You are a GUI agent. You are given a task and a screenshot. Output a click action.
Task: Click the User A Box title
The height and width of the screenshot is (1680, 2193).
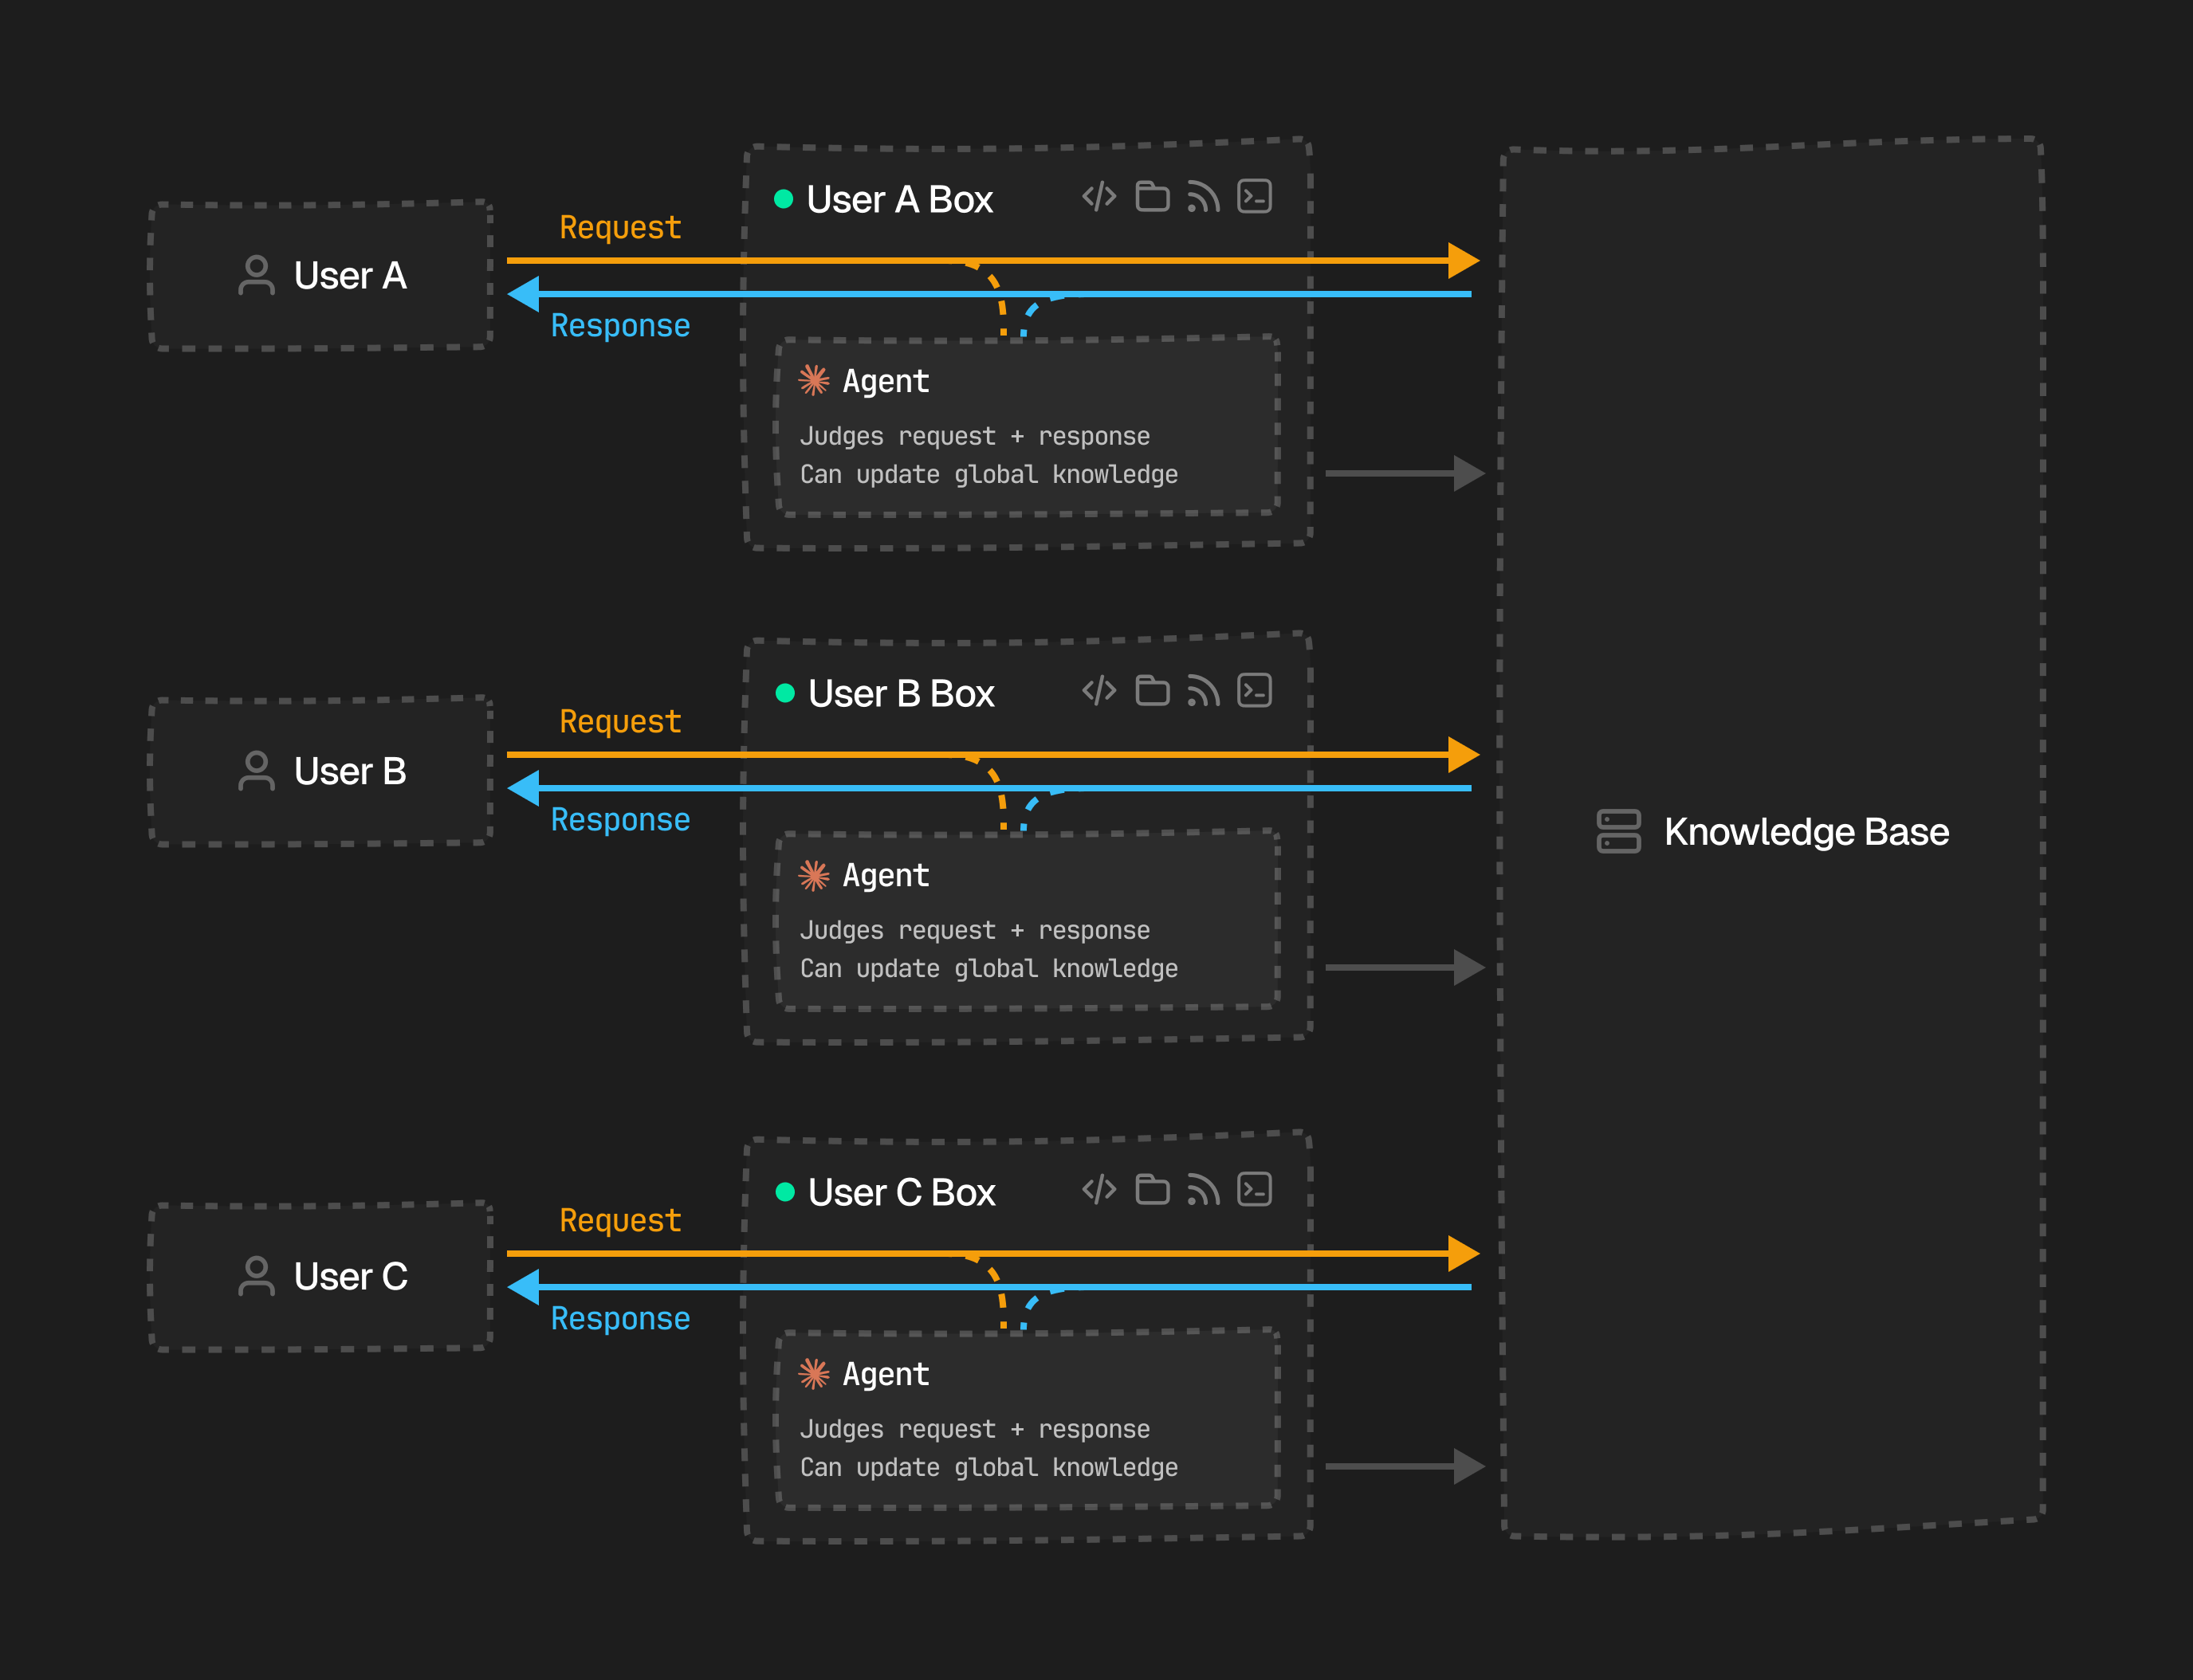coord(899,200)
